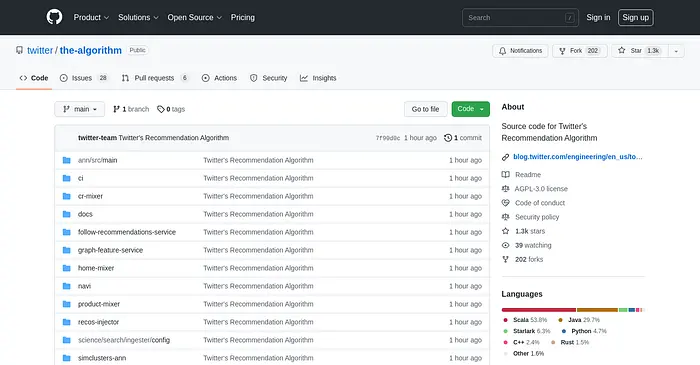Click the Go to file button
Screen dimensions: 700x365
tap(425, 109)
